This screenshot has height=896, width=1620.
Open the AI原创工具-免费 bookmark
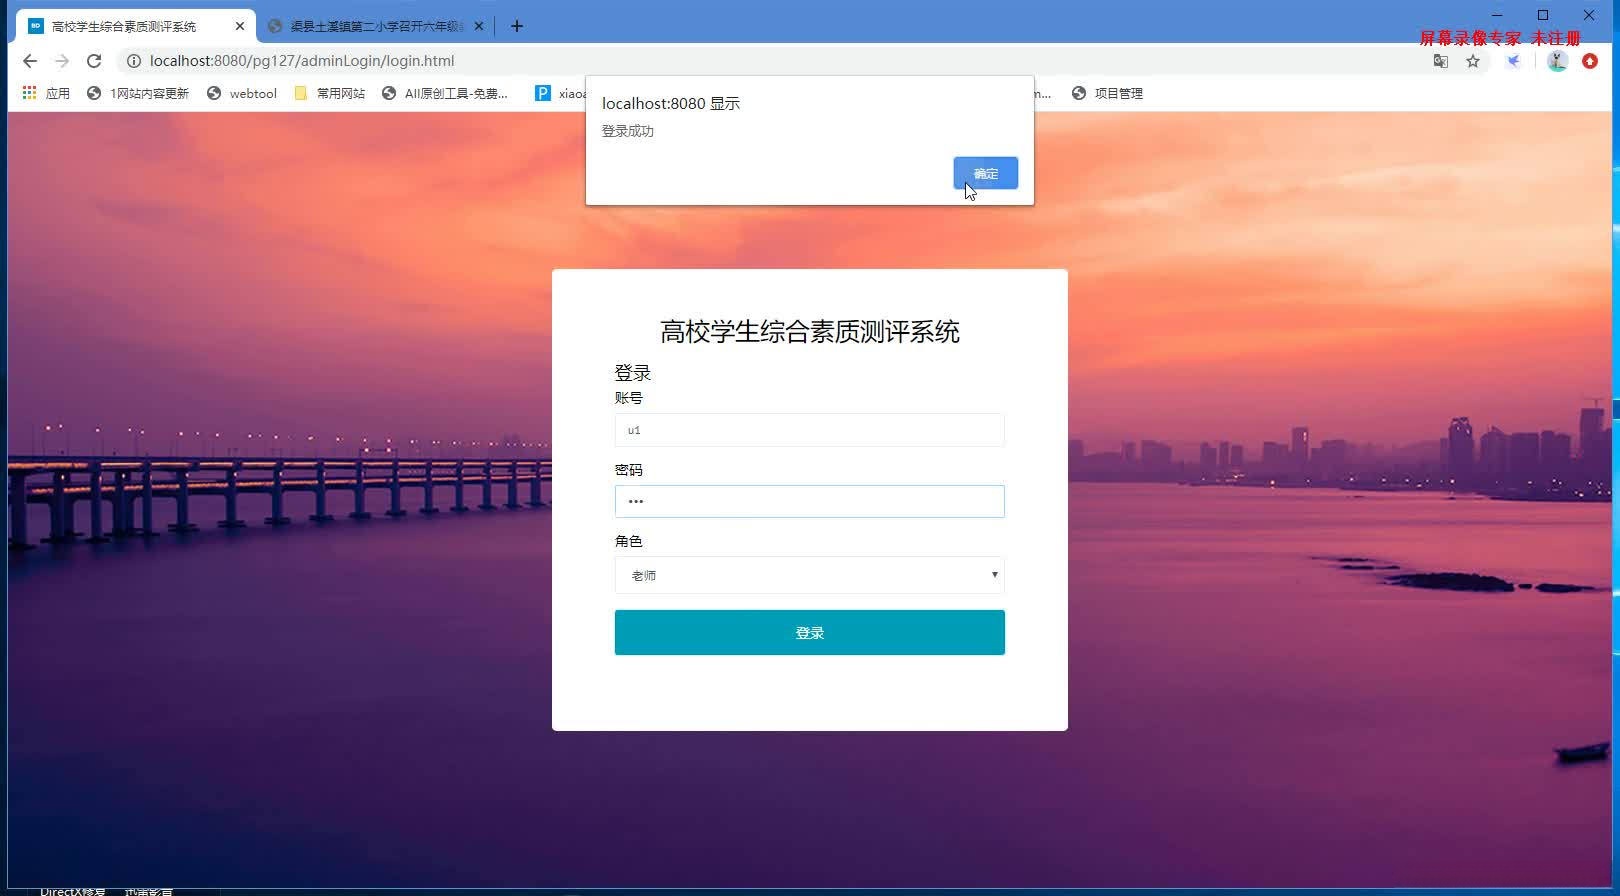(x=445, y=93)
